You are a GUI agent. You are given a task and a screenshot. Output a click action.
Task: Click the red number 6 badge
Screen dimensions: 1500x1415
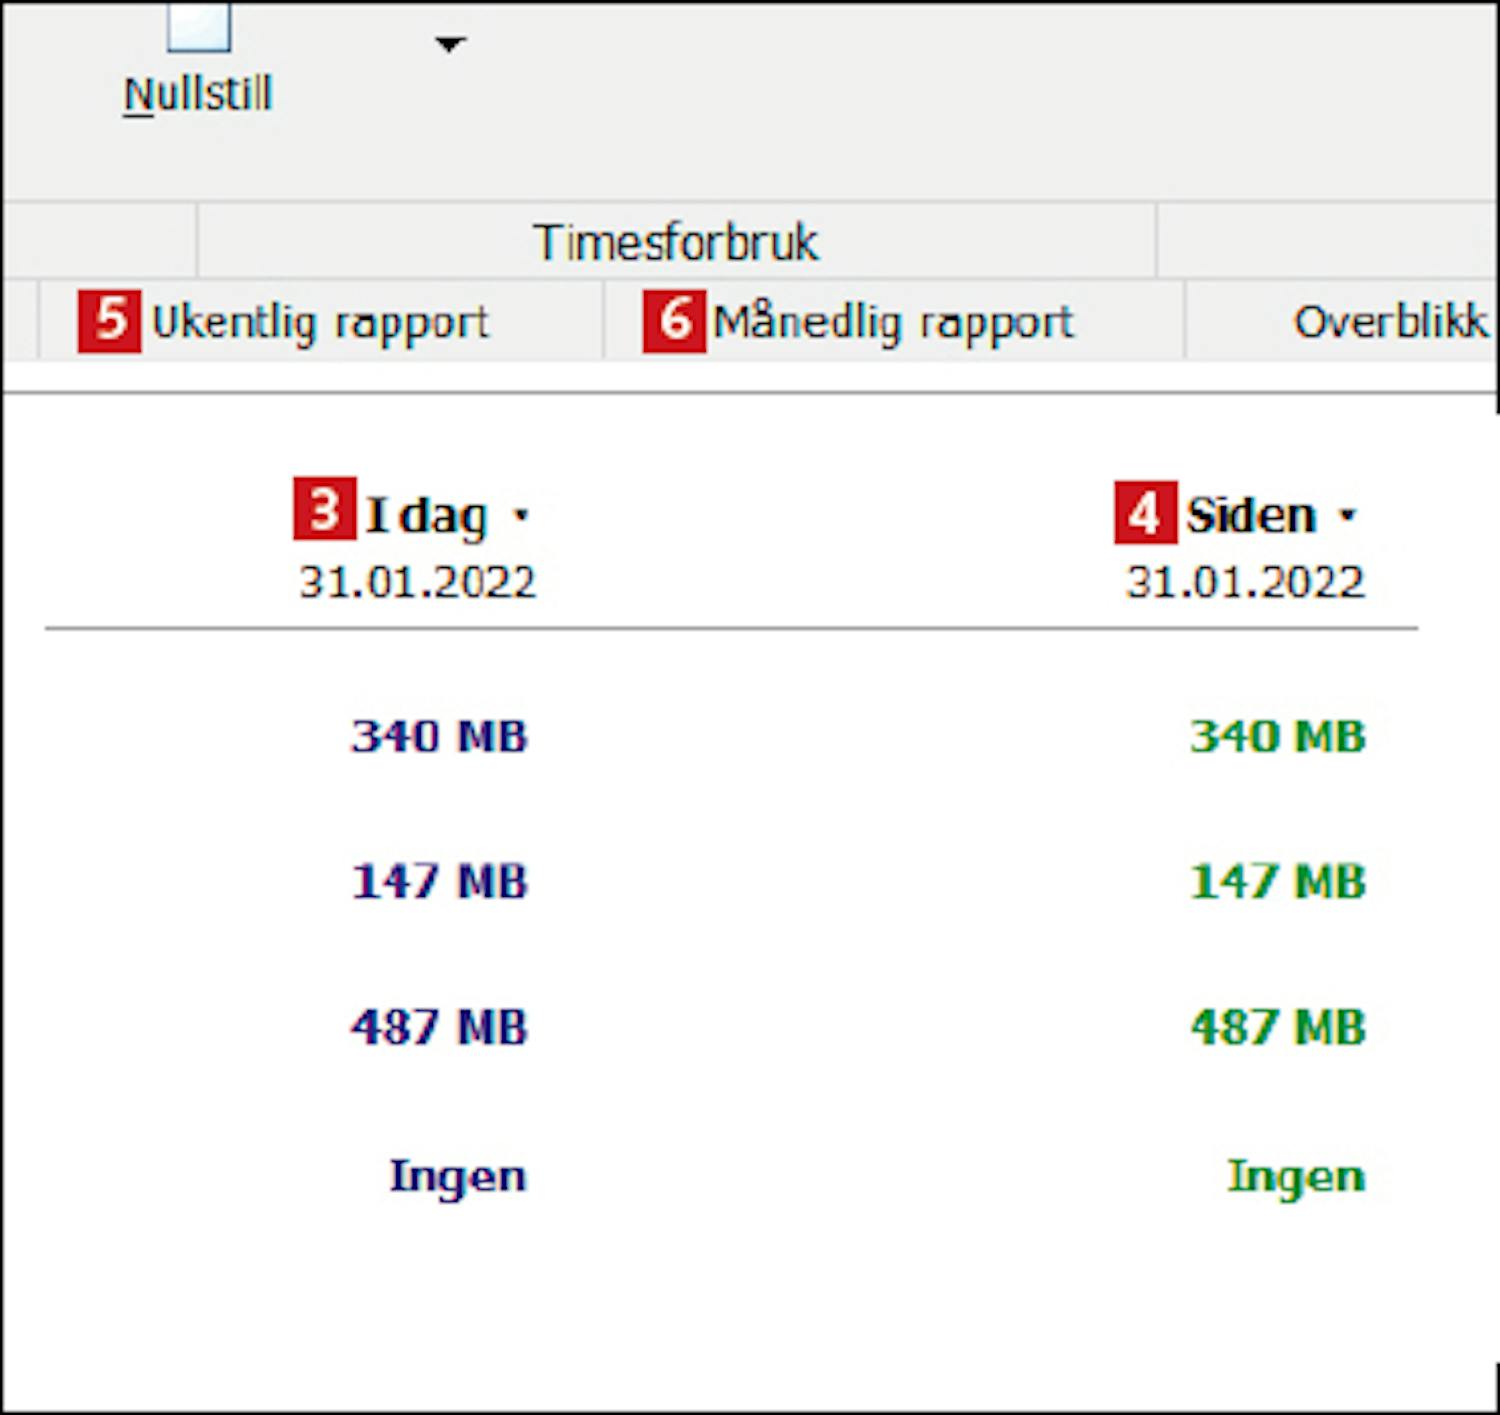tap(674, 321)
